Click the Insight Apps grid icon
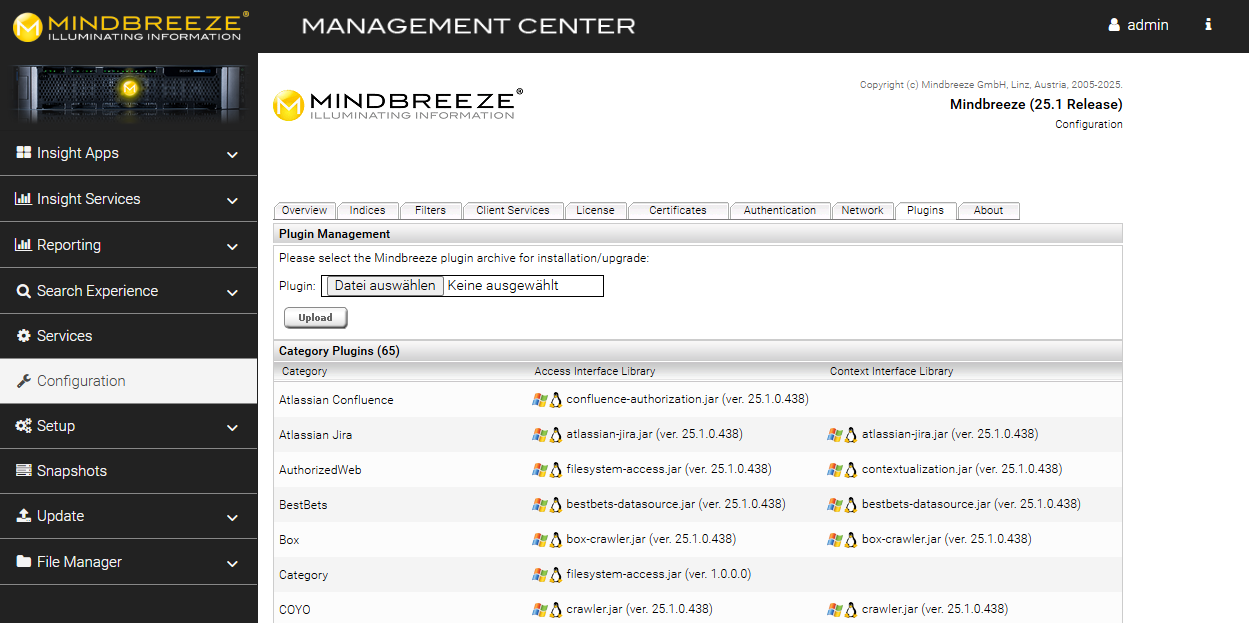Screen dimensions: 1249x623 tap(24, 153)
